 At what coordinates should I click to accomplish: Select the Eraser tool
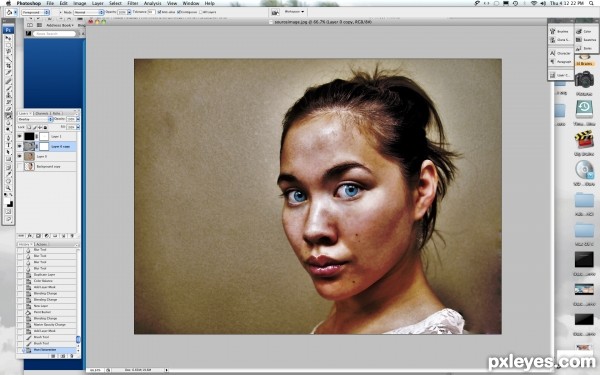pyautogui.click(x=8, y=108)
